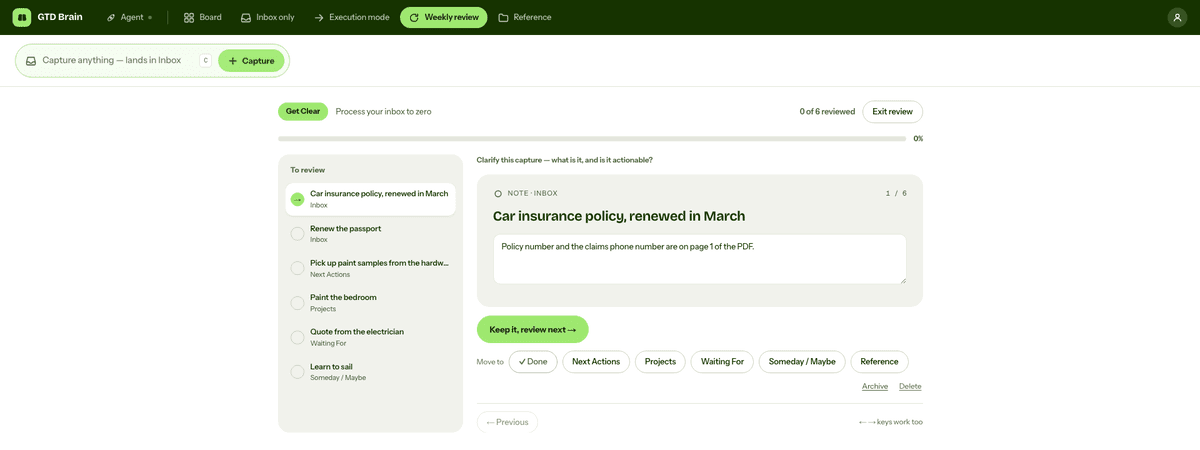This screenshot has width=1200, height=450.
Task: Click the 1 / 6 counter text
Action: coord(896,193)
